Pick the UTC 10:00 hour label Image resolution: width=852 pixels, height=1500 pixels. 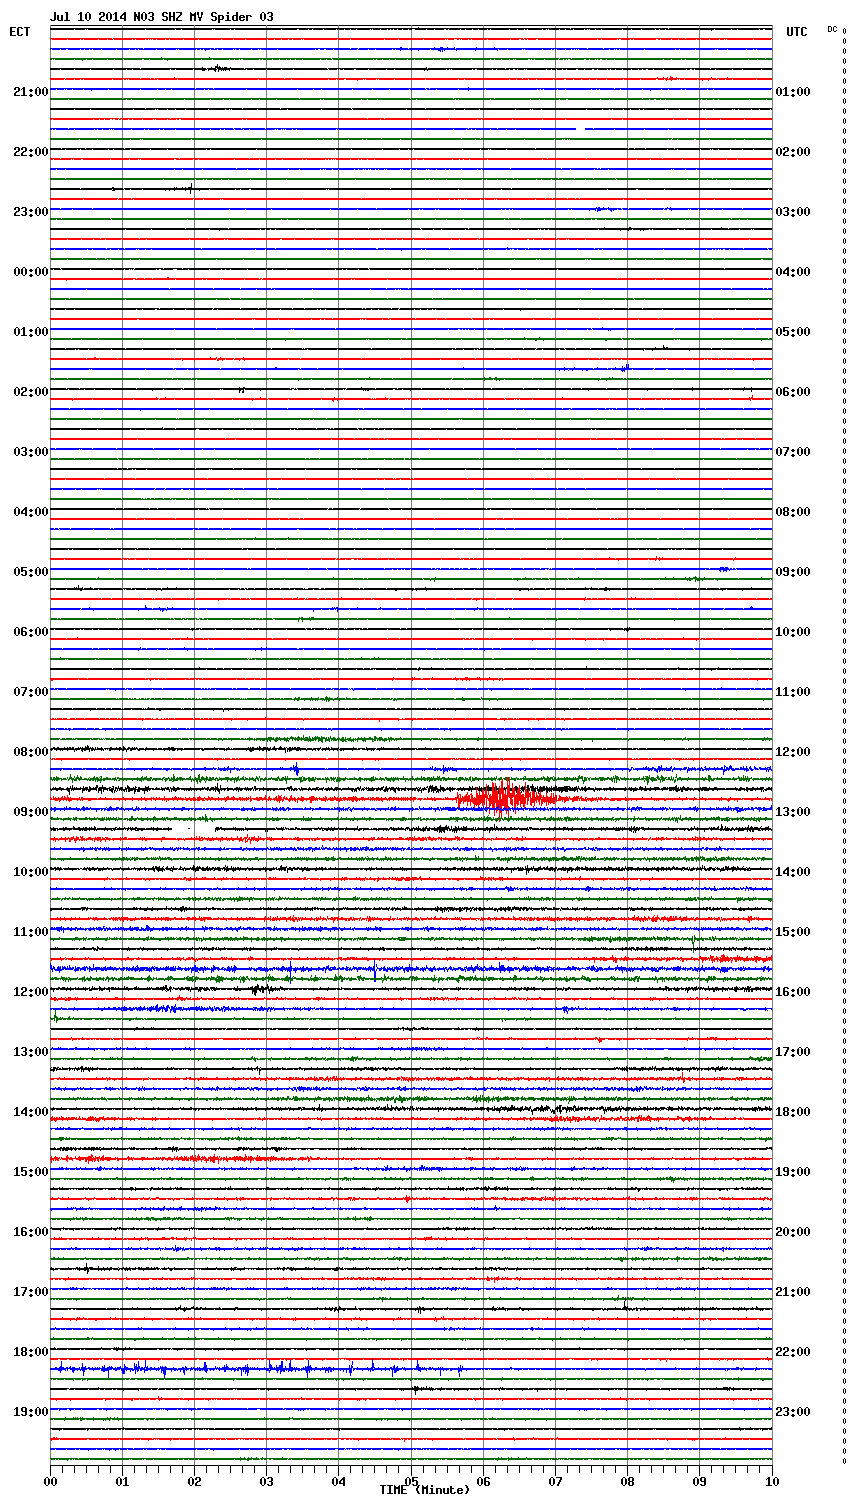point(793,632)
